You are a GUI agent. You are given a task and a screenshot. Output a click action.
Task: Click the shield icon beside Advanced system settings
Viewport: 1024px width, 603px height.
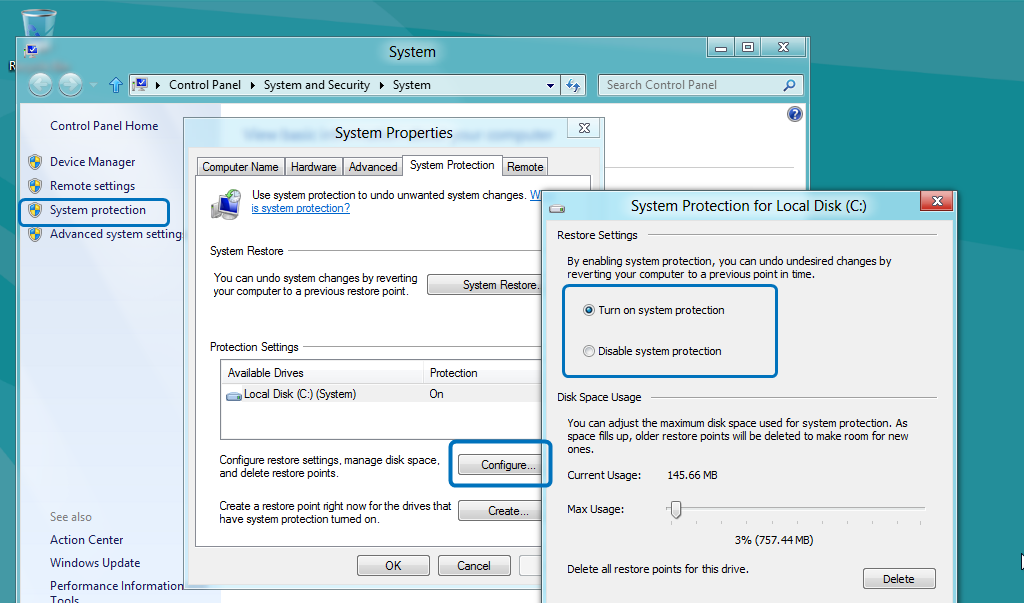35,235
